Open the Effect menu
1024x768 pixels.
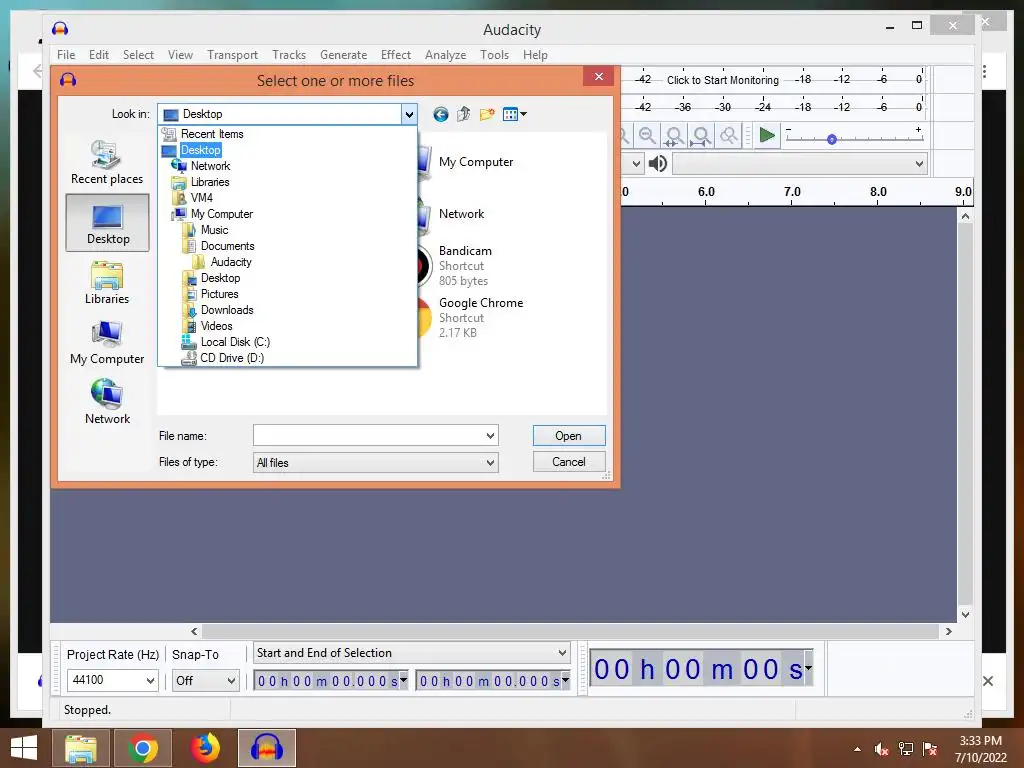pyautogui.click(x=396, y=55)
